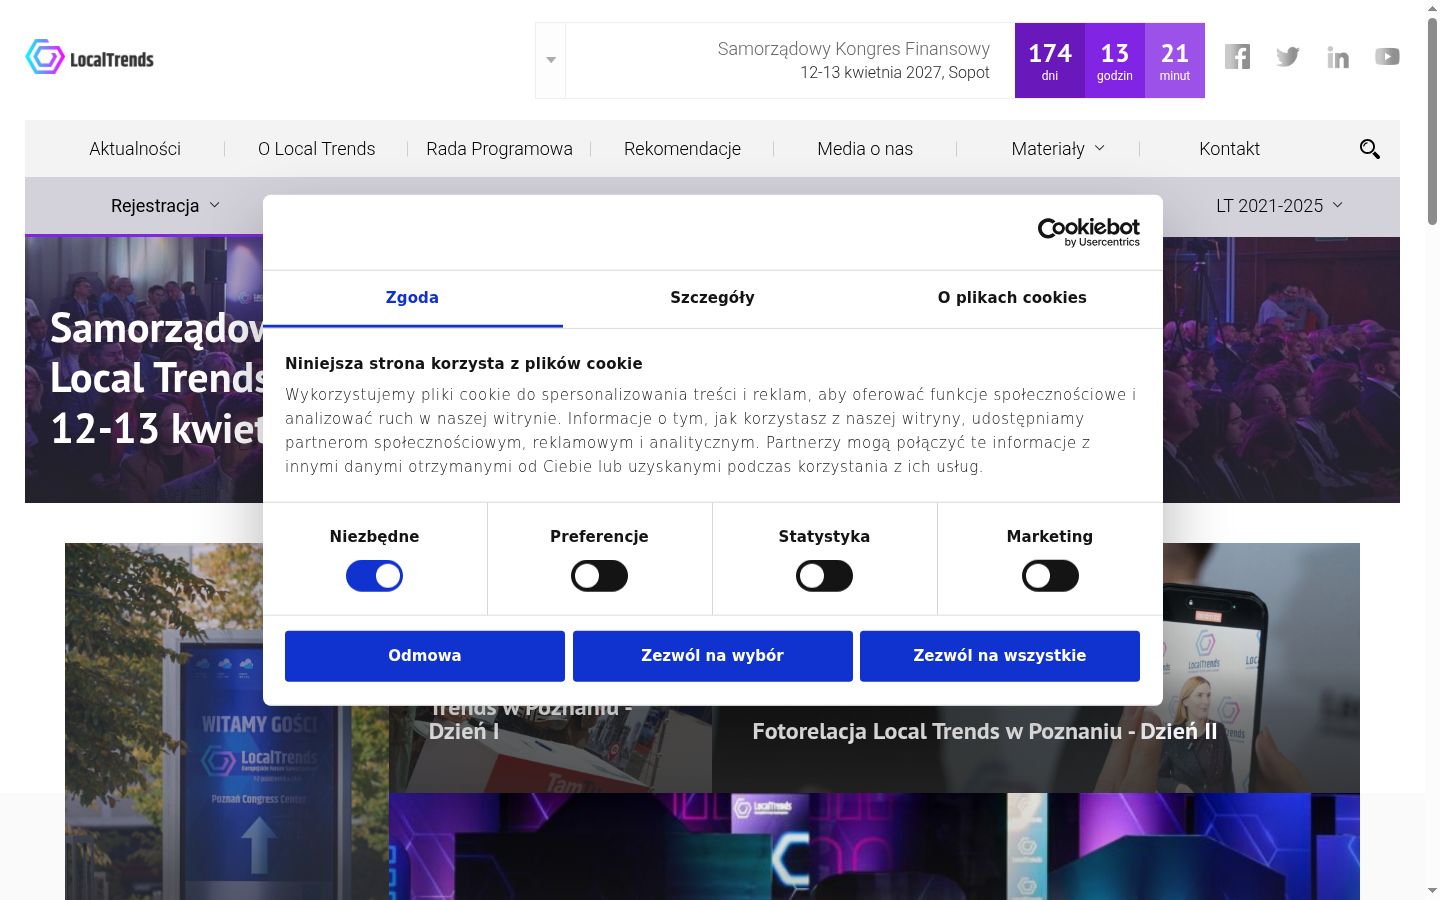Enable the Marketing cookies switch
Viewport: 1440px width, 900px height.
(x=1050, y=576)
